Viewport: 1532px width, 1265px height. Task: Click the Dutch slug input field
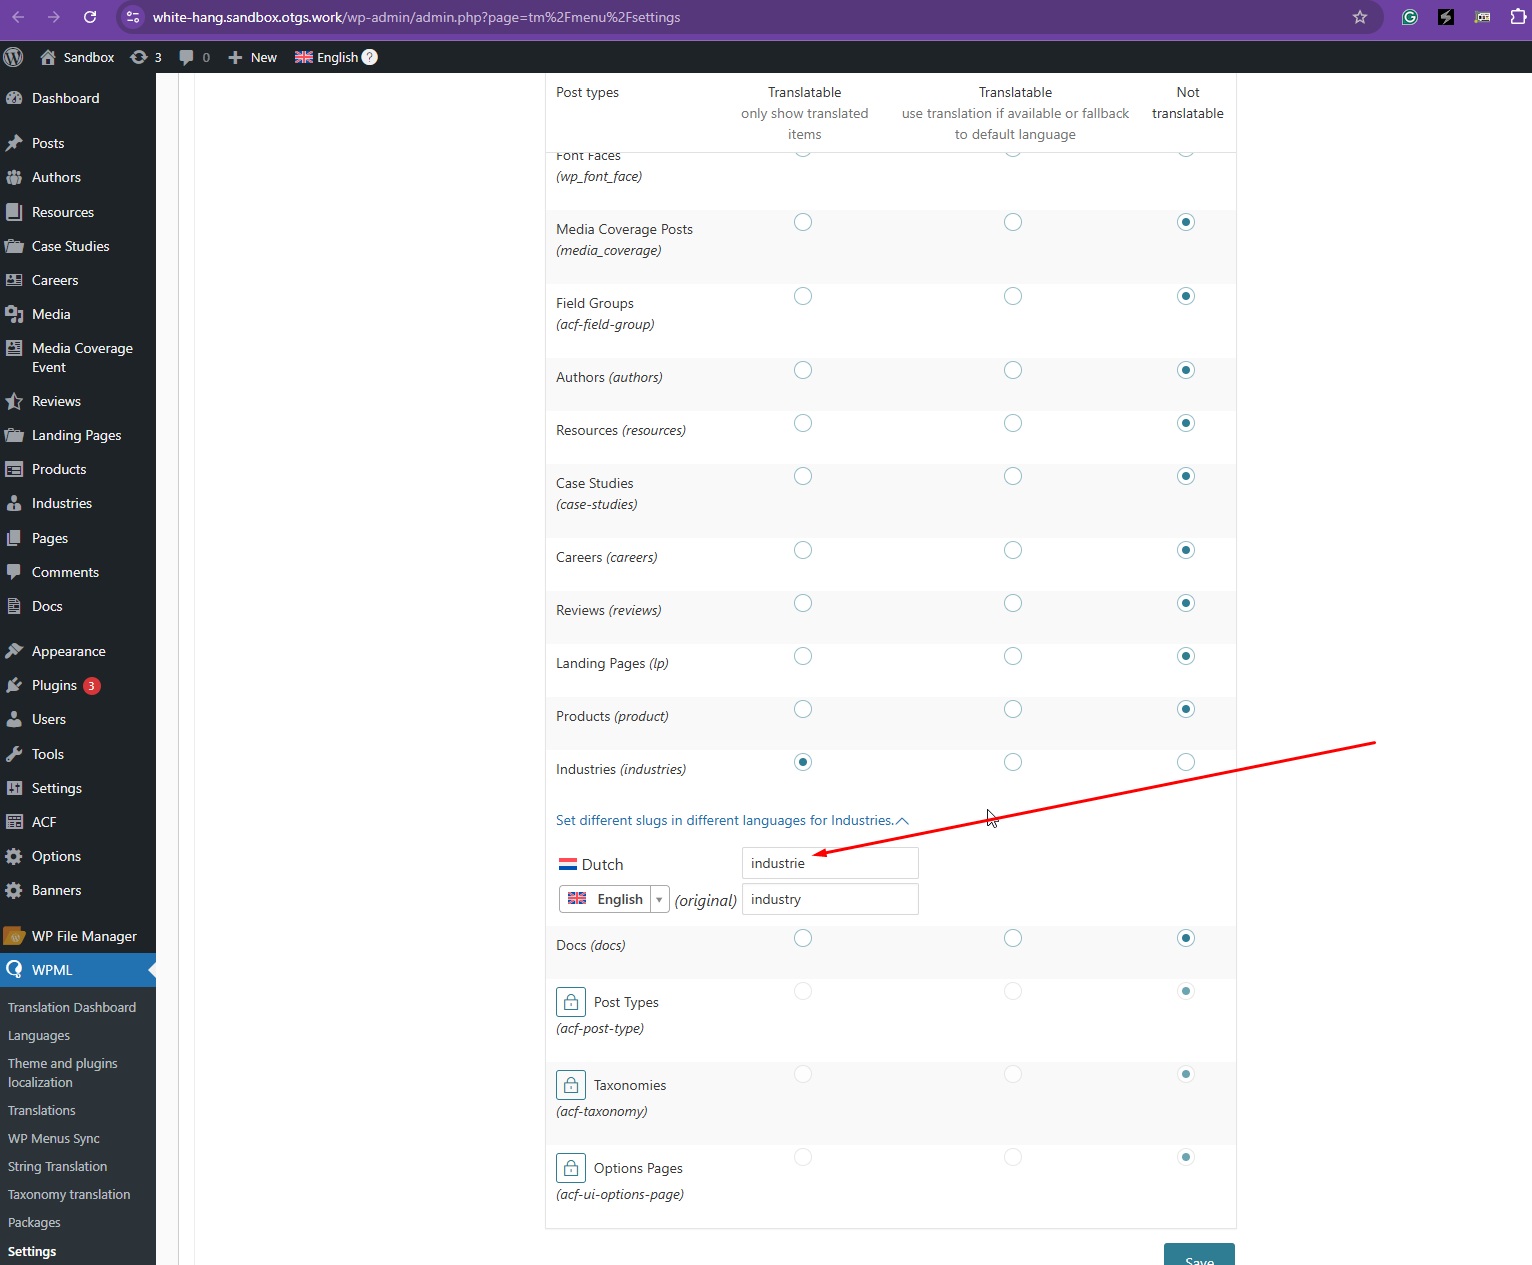click(829, 863)
